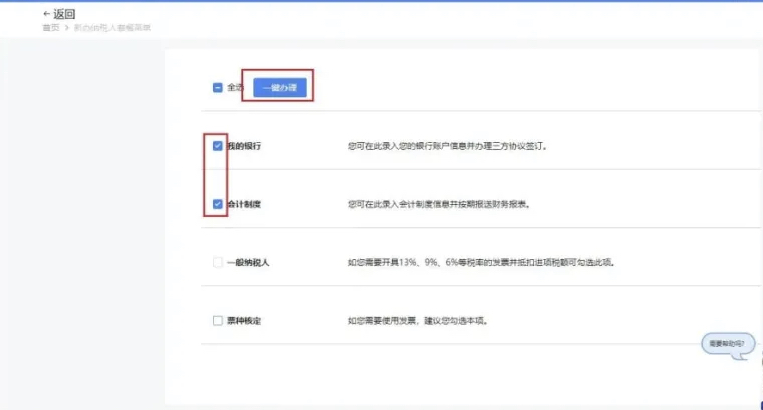This screenshot has width=763, height=410.
Task: Enable the 一般纳税人 checkbox
Action: coord(217,263)
